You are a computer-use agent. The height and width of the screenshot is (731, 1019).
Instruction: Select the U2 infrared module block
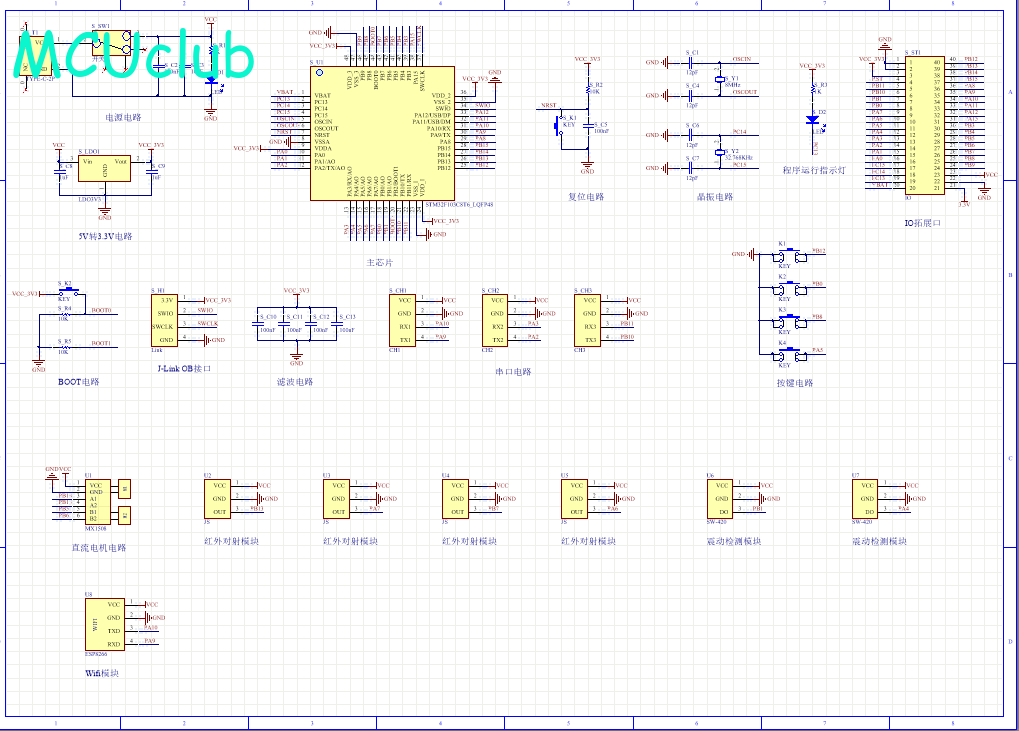point(217,499)
